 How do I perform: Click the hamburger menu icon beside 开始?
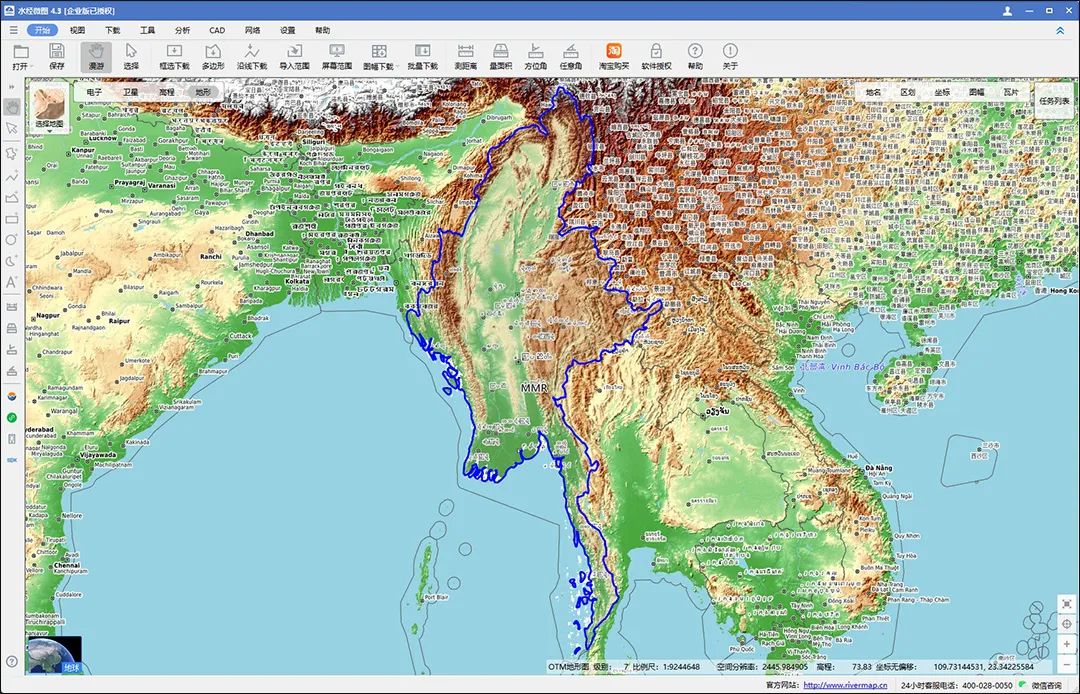pos(14,30)
